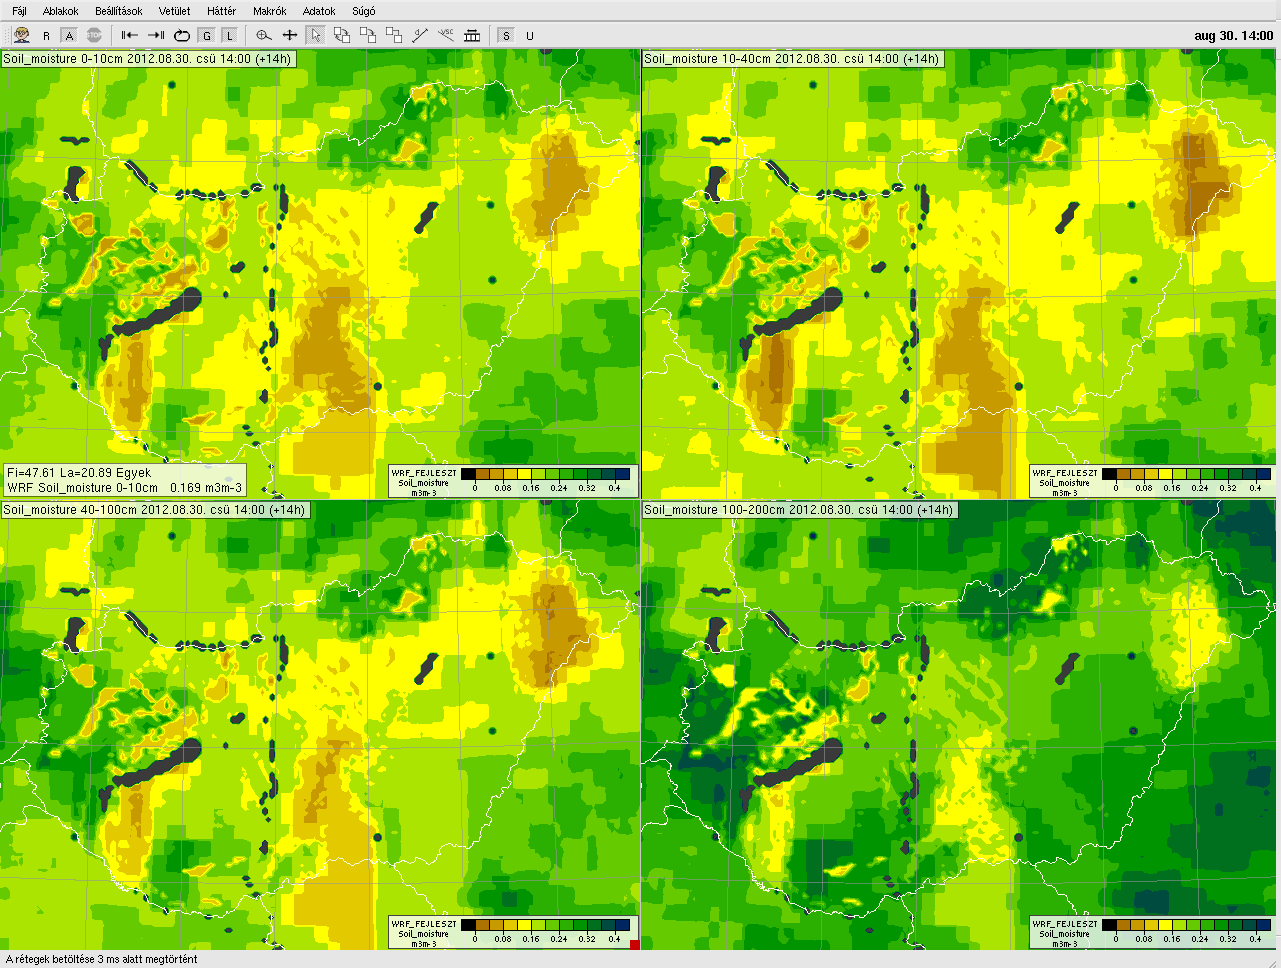Click the date time display aug 30. 14:00

coord(1233,36)
